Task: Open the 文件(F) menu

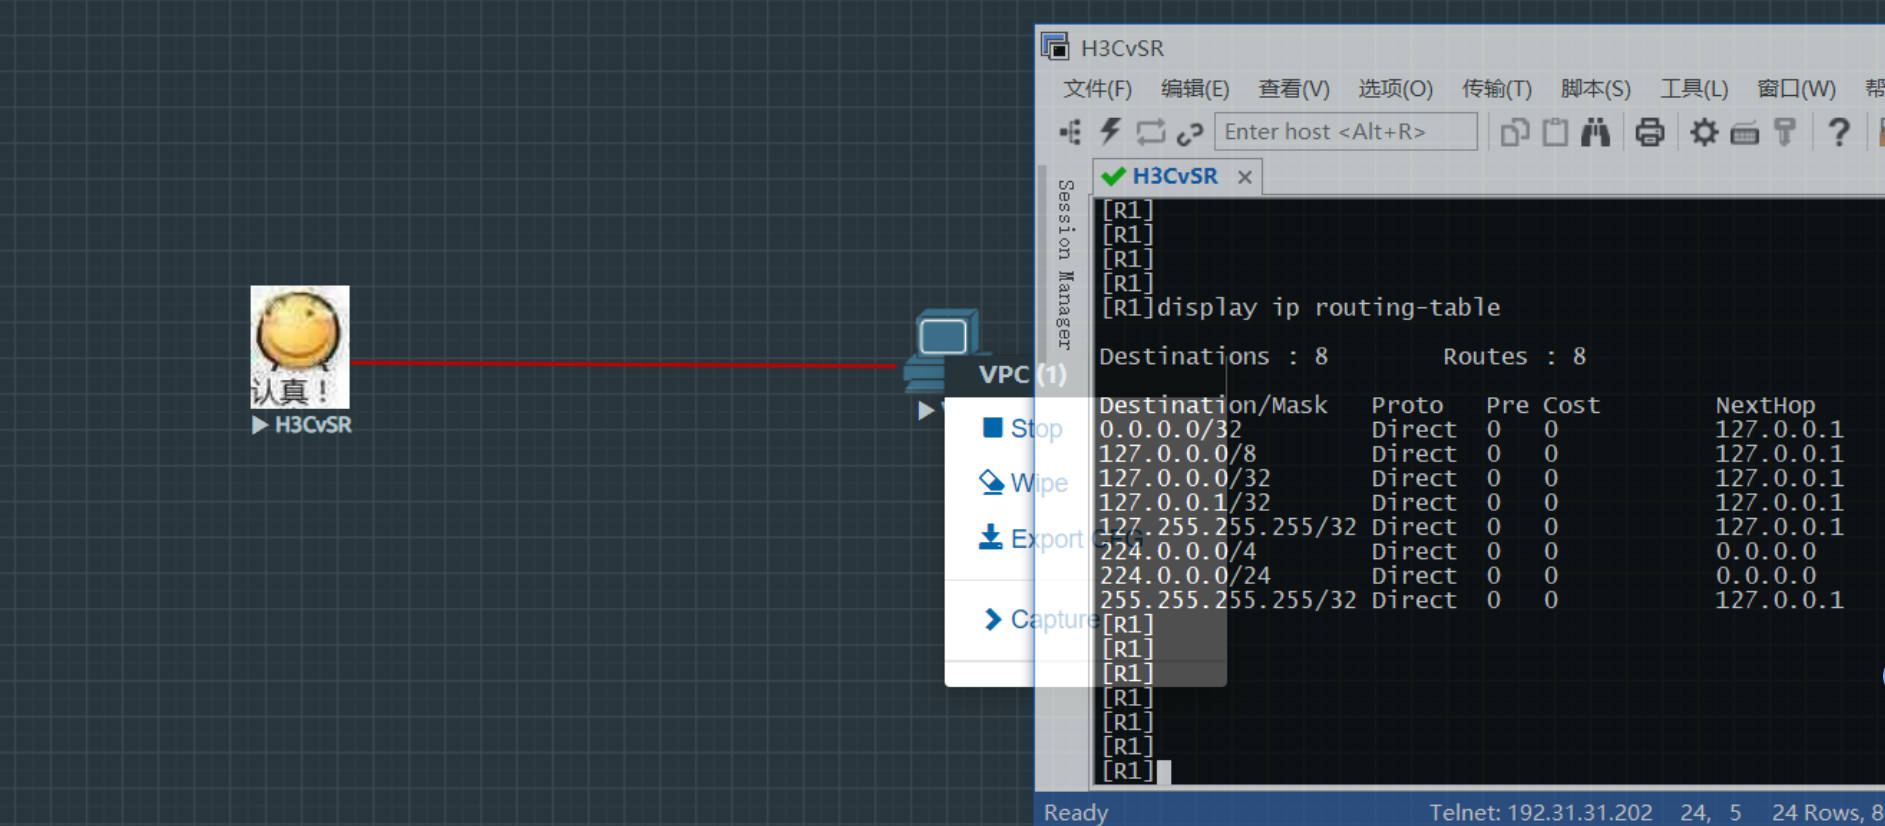Action: [1097, 89]
